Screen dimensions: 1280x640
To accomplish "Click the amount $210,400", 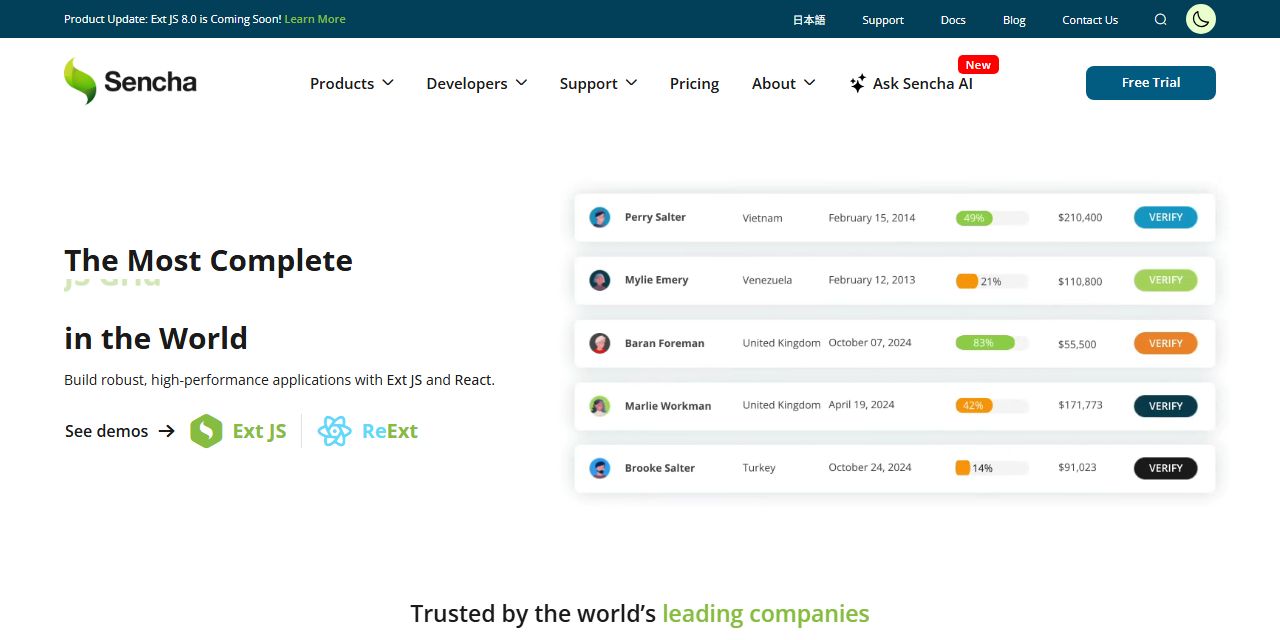I will pyautogui.click(x=1080, y=218).
